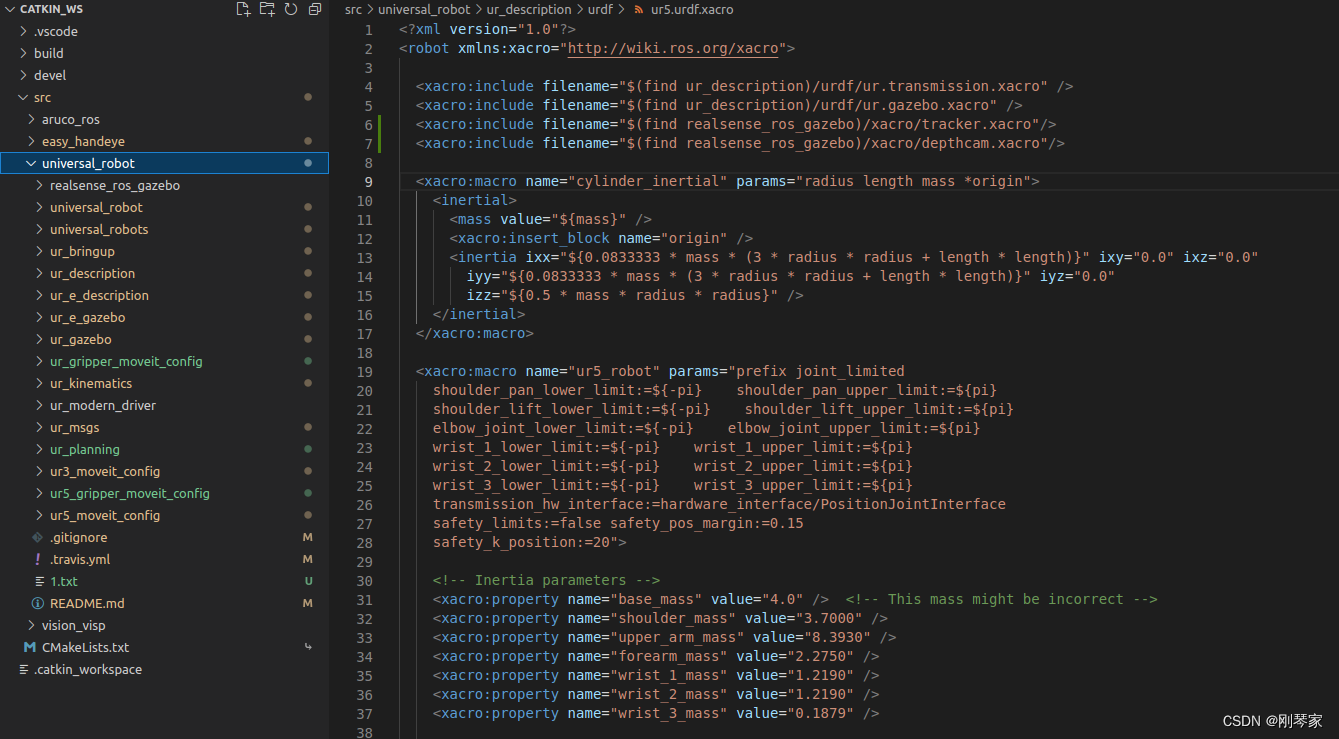Open the ur_kinematics folder
Screen dimensions: 1339x739
click(91, 383)
